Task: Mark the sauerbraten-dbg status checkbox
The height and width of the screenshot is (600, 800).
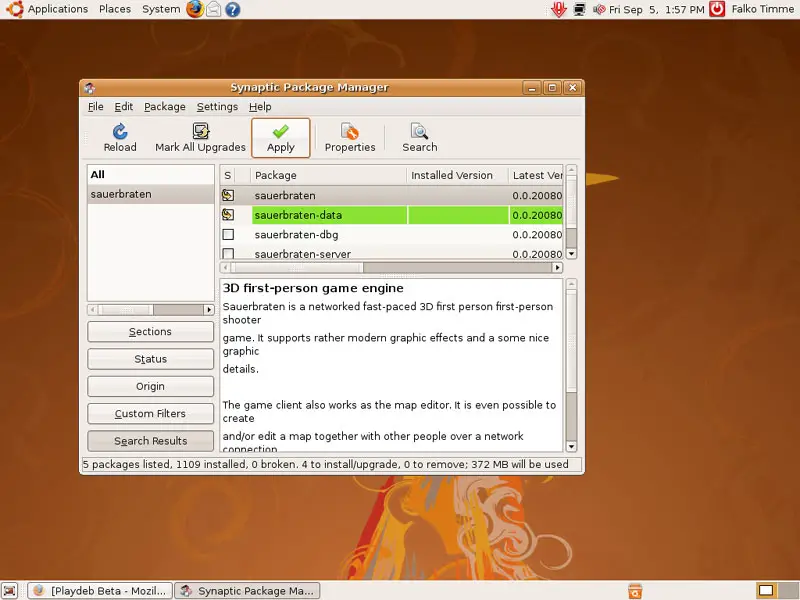Action: pos(228,235)
